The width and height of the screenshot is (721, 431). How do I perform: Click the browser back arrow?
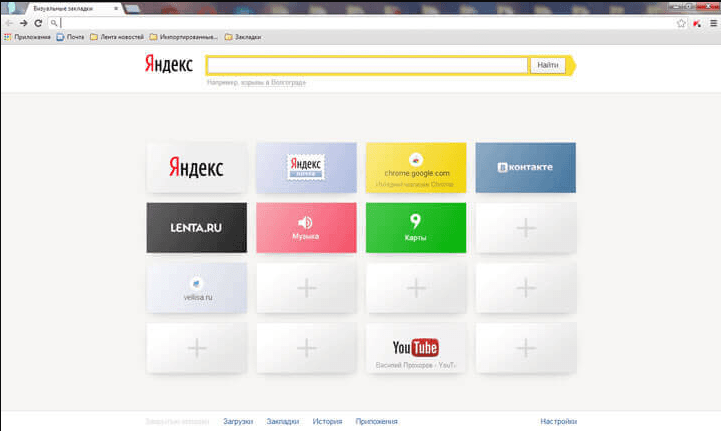[x=9, y=22]
